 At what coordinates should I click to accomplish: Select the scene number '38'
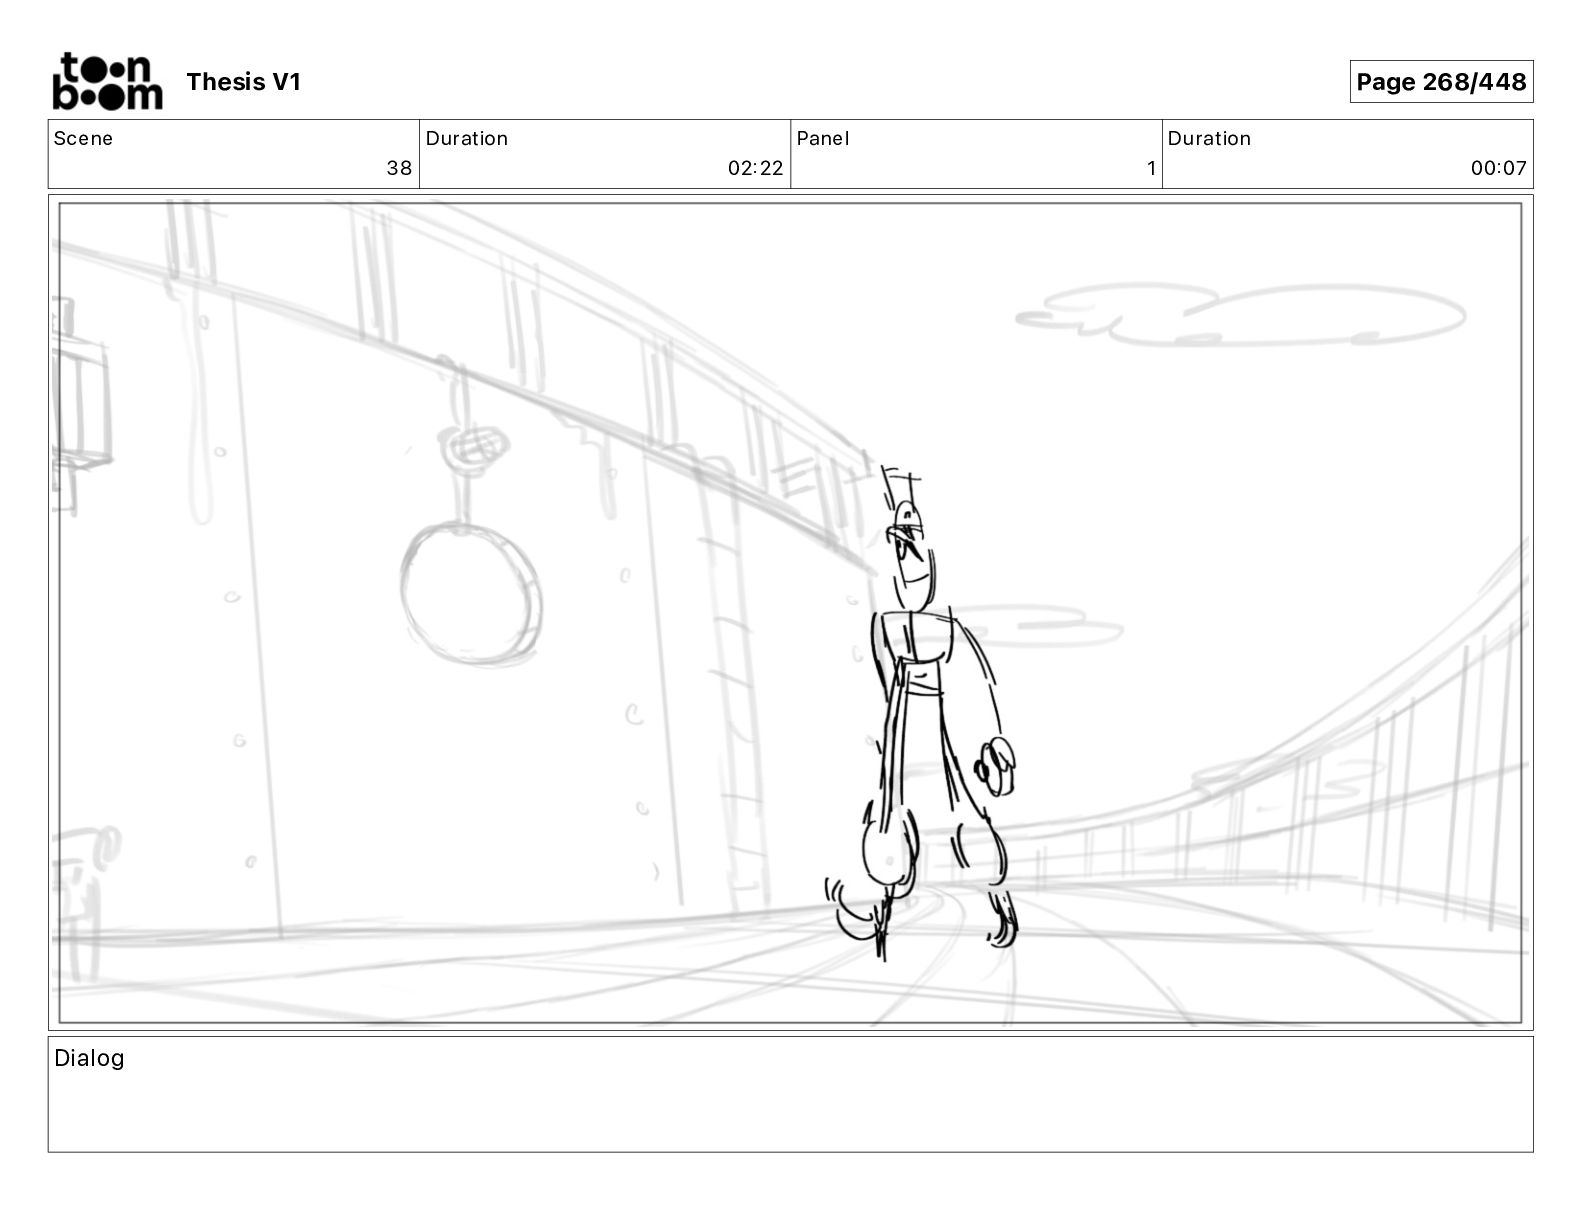pyautogui.click(x=399, y=168)
